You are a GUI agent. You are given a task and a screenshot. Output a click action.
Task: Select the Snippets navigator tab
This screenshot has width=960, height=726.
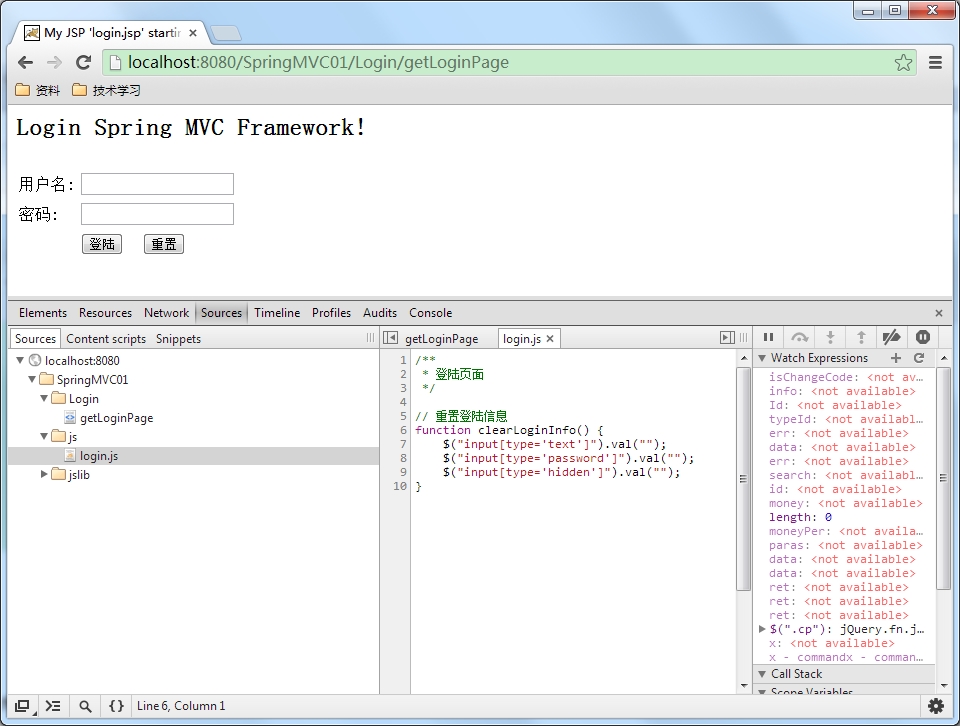(x=178, y=339)
